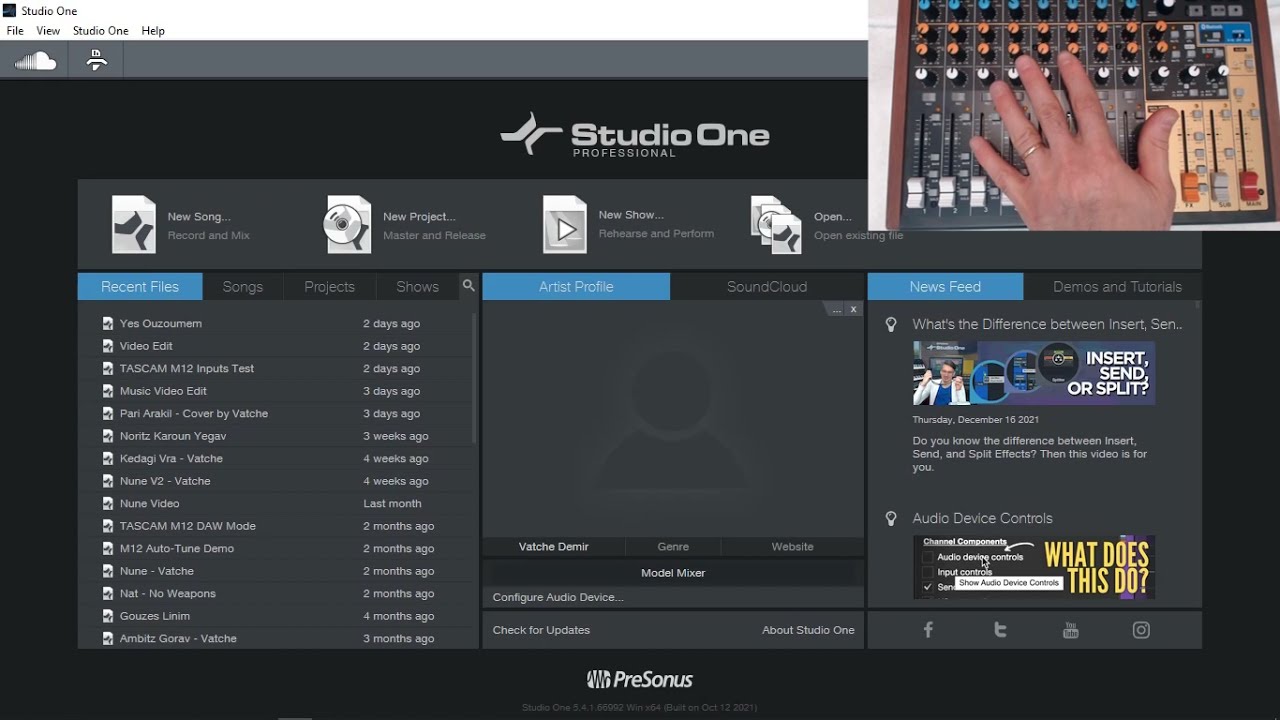Click Check for Updates
Screen dimensions: 1280x720
541,630
